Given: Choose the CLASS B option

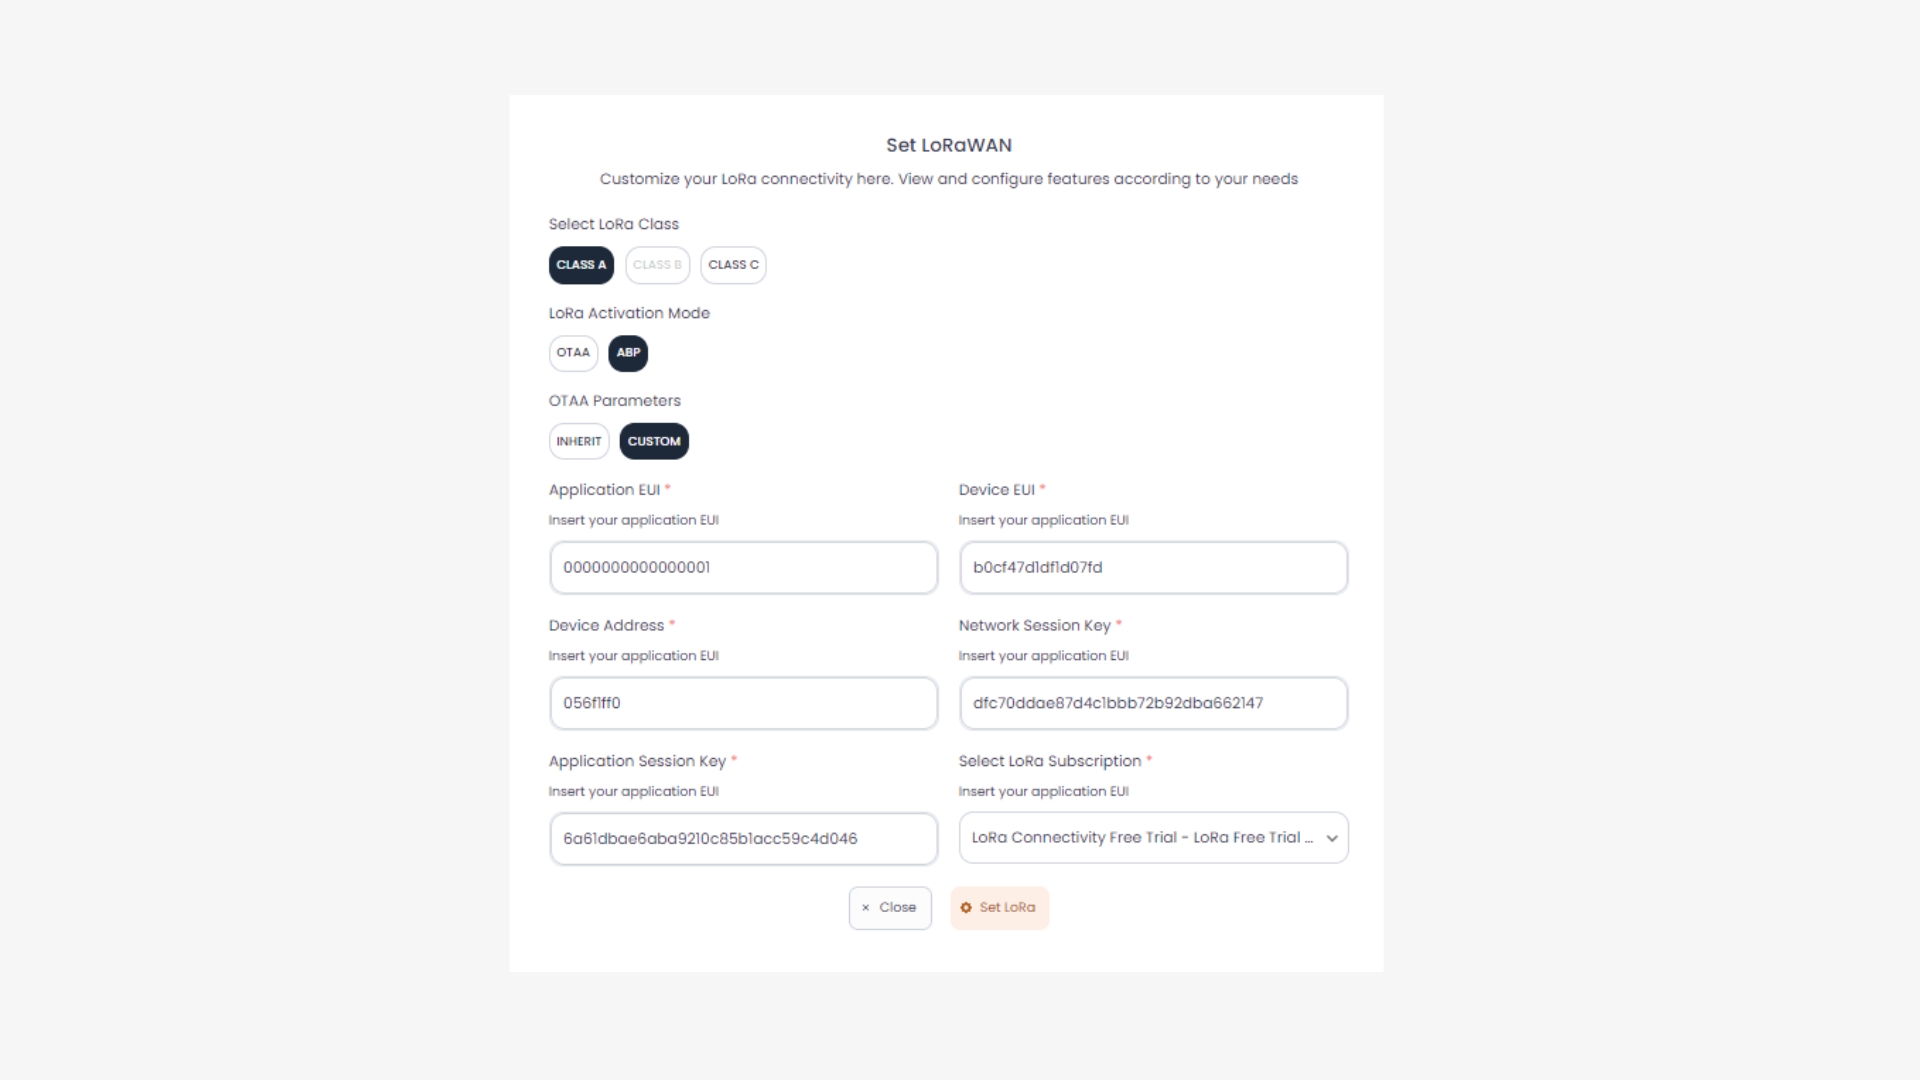Looking at the screenshot, I should coord(657,265).
